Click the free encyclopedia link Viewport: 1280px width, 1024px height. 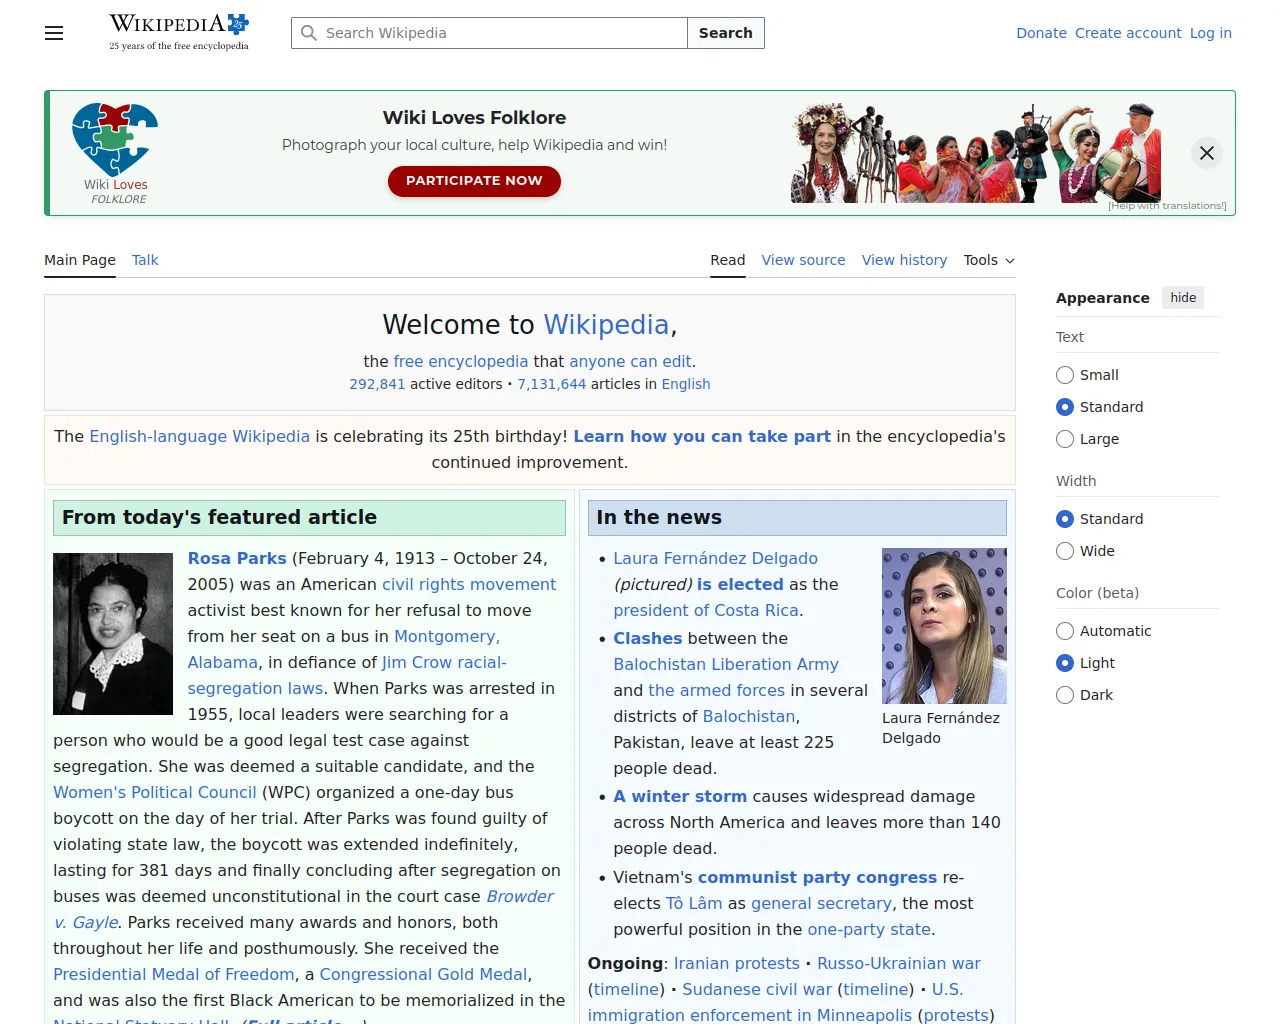click(461, 361)
